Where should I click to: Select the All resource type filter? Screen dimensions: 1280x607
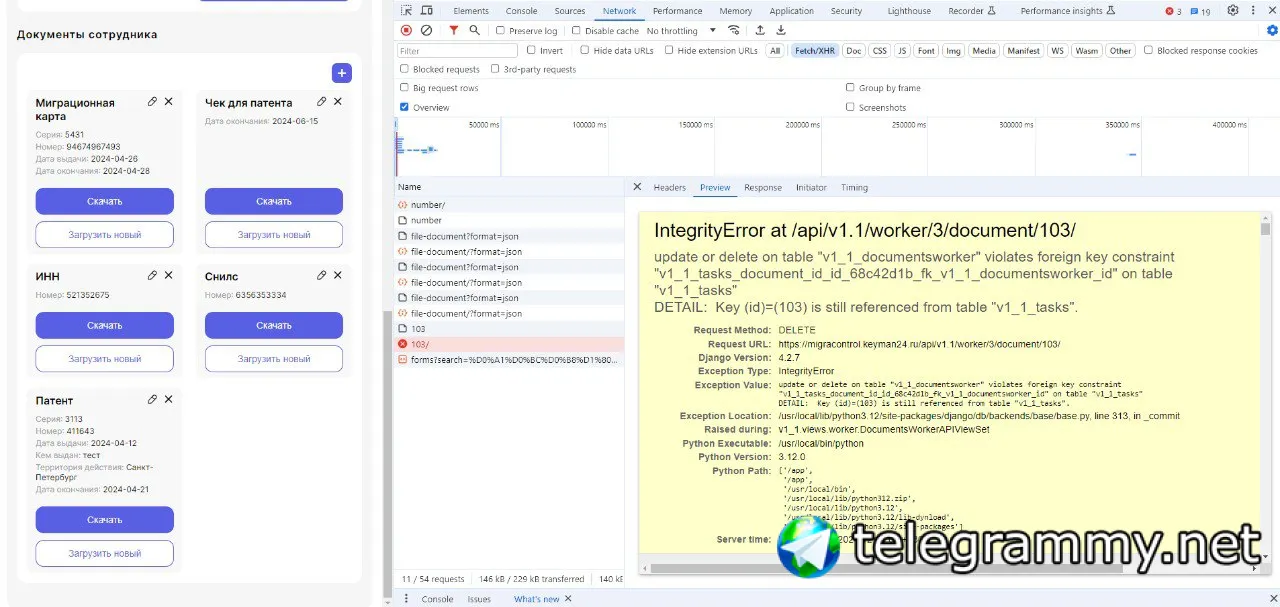pos(775,50)
